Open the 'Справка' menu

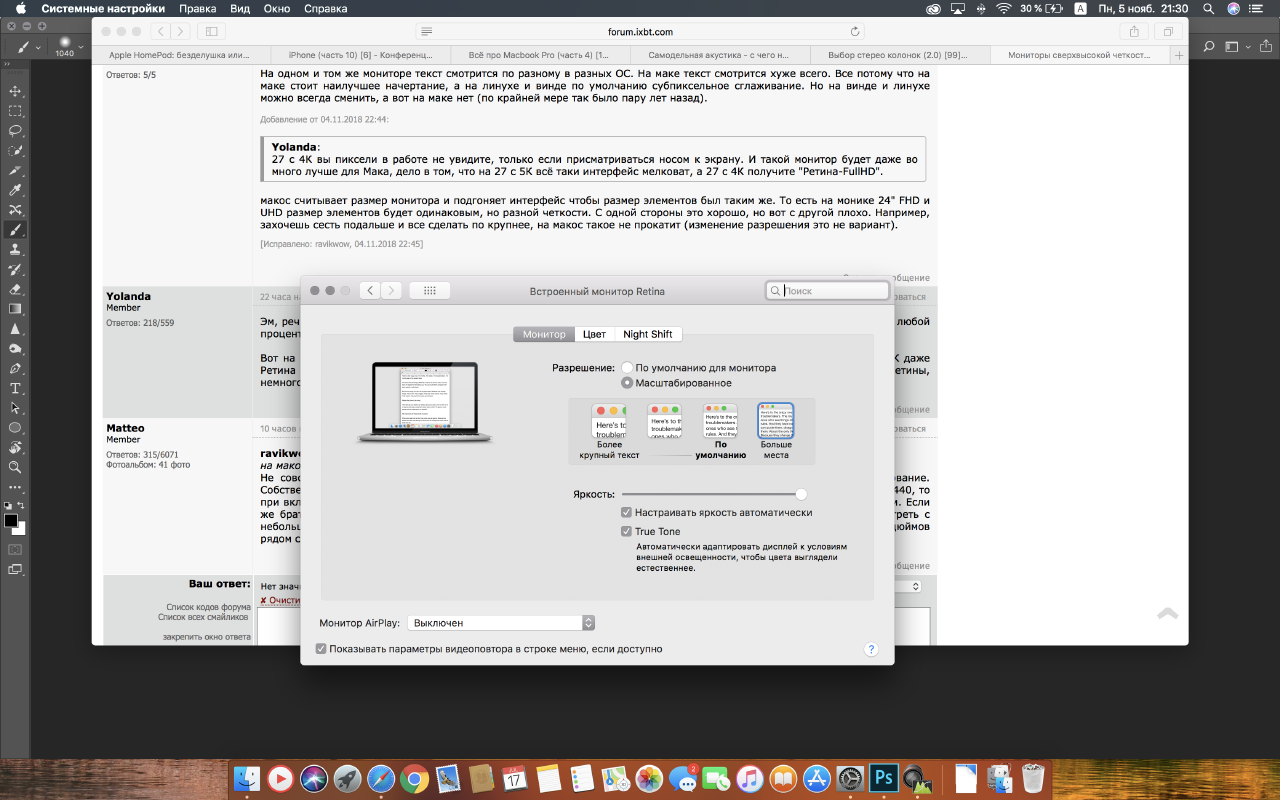coord(326,8)
